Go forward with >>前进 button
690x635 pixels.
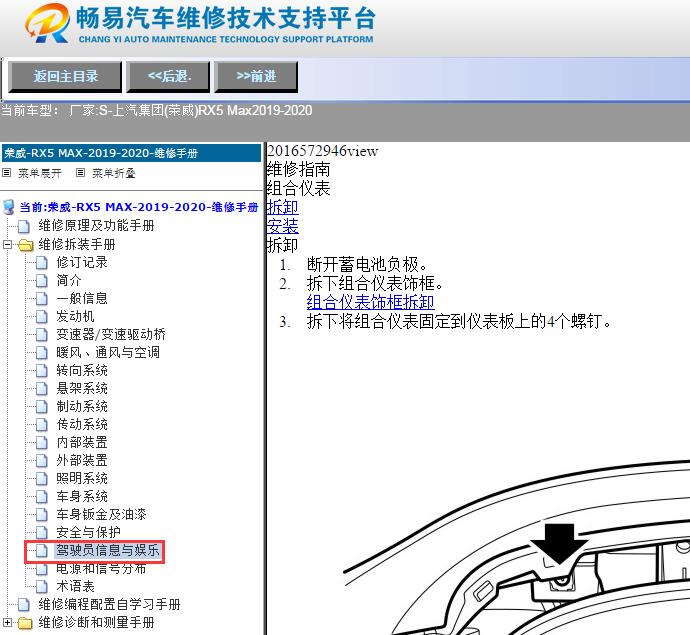pos(256,77)
